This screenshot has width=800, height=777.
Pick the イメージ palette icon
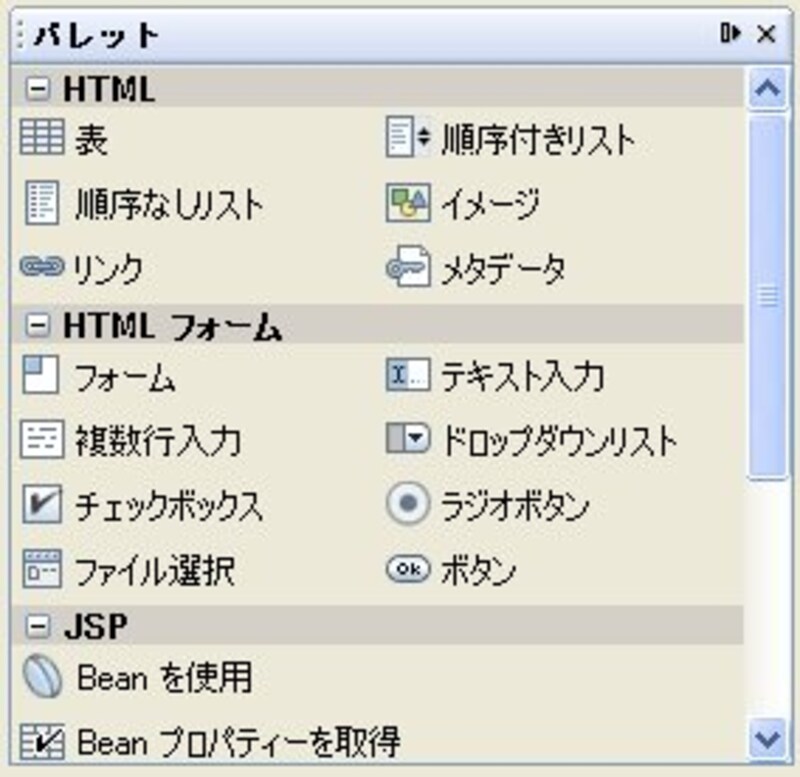click(407, 203)
